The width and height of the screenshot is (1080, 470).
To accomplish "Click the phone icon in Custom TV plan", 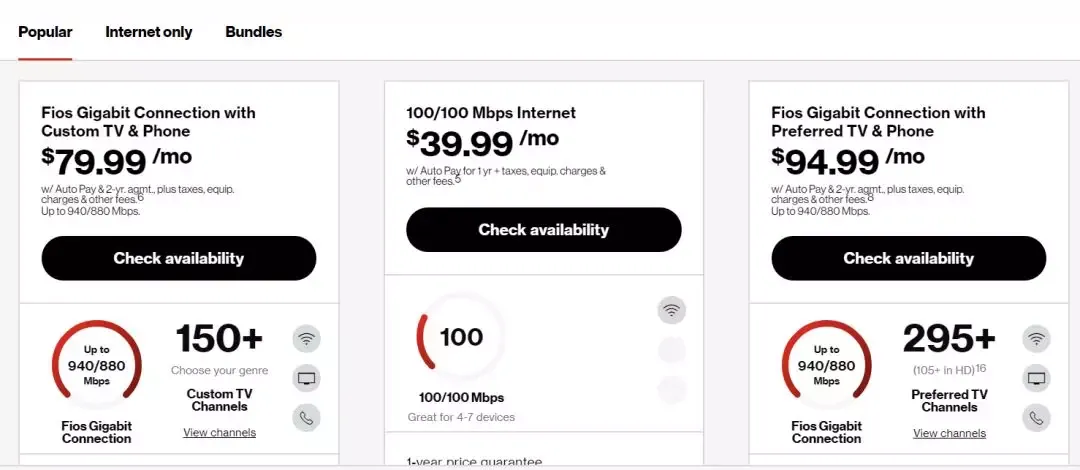I will pyautogui.click(x=307, y=418).
